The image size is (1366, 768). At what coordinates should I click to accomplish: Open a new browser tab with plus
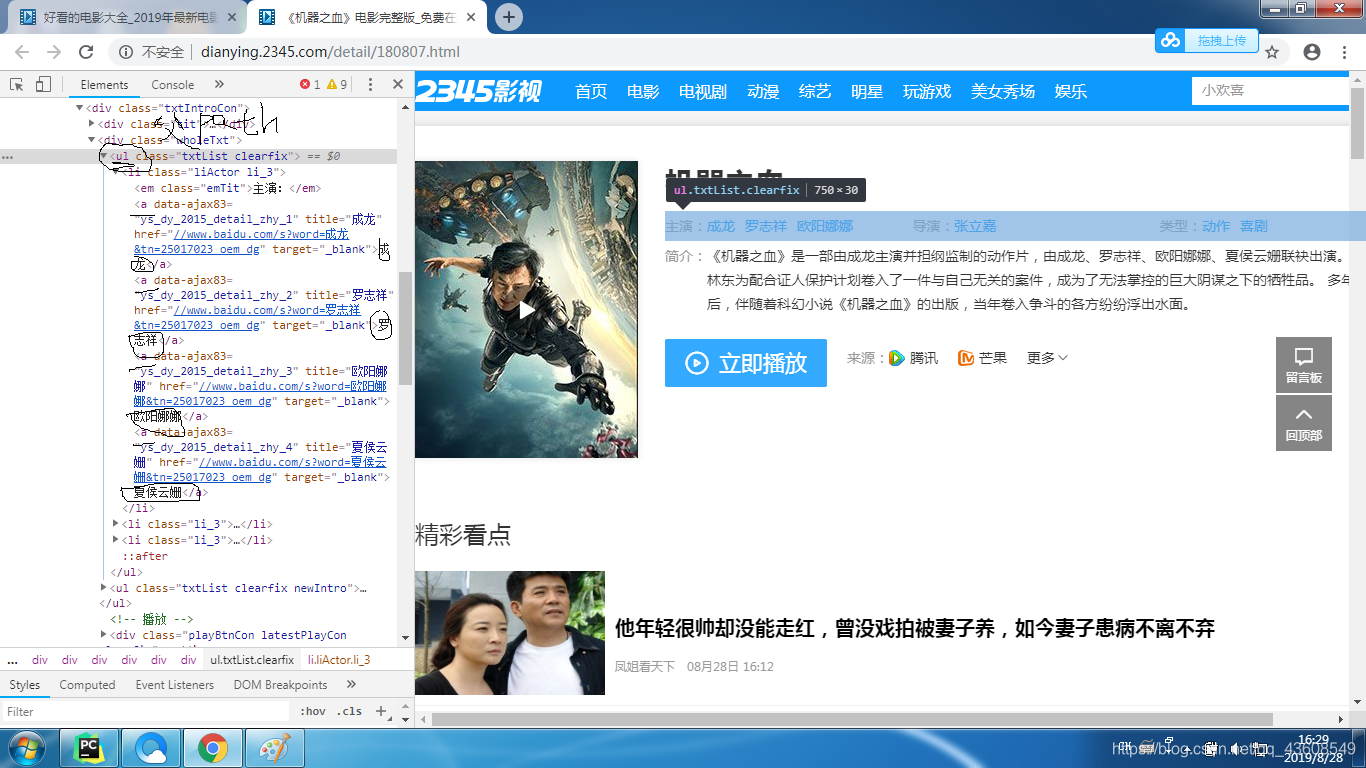(509, 16)
